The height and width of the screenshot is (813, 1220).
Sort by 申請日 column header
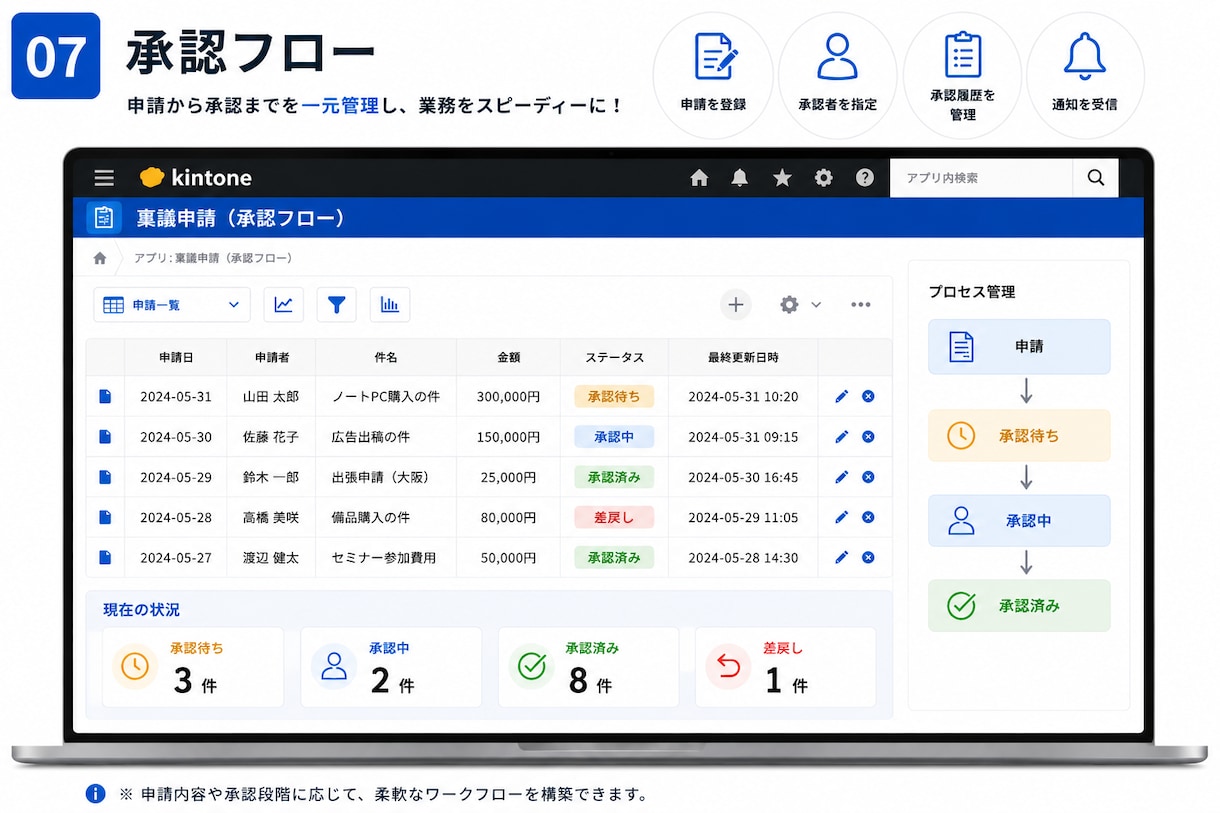(176, 357)
